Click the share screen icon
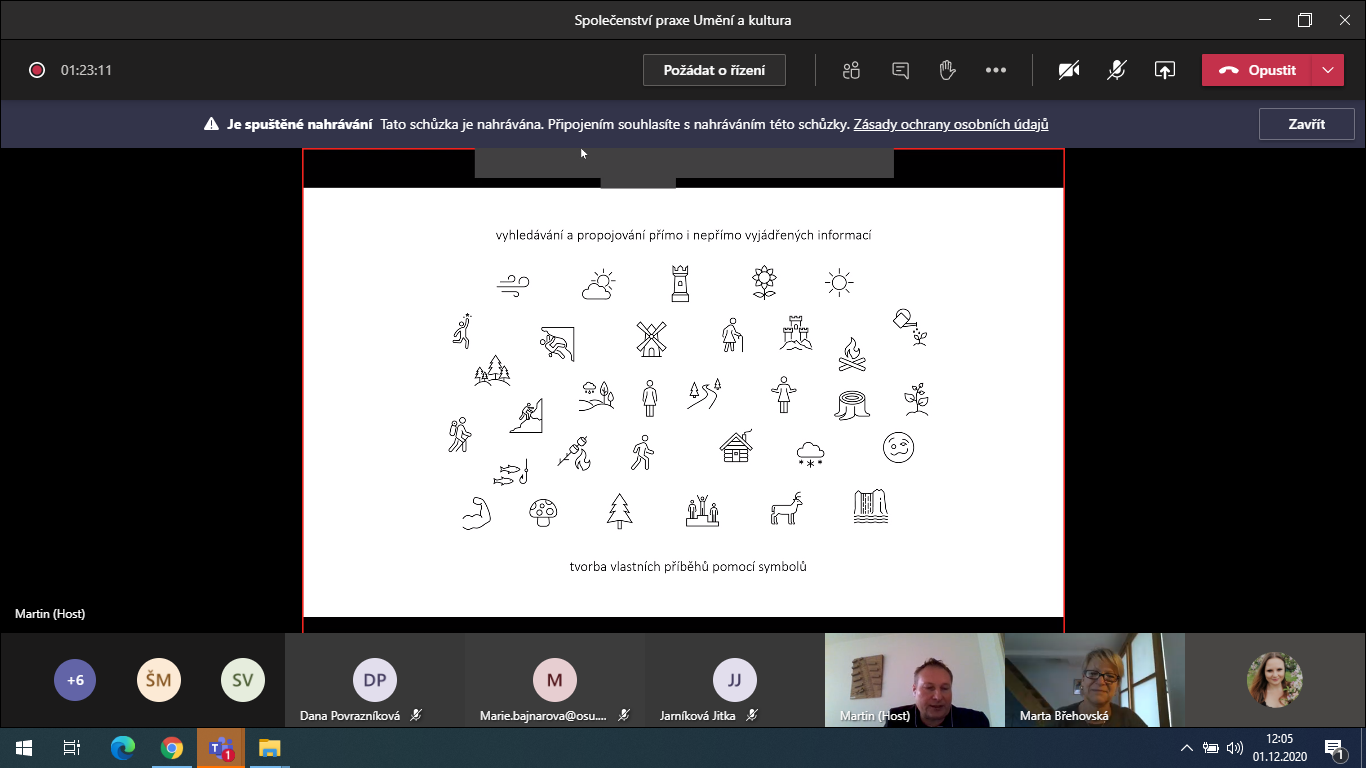This screenshot has width=1366, height=768. click(1164, 70)
